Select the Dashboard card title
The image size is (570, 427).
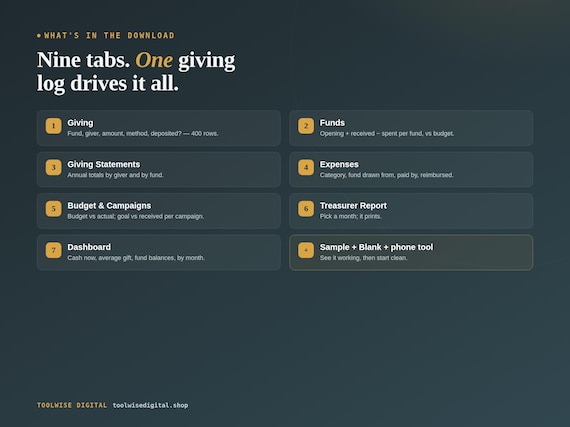click(x=89, y=247)
